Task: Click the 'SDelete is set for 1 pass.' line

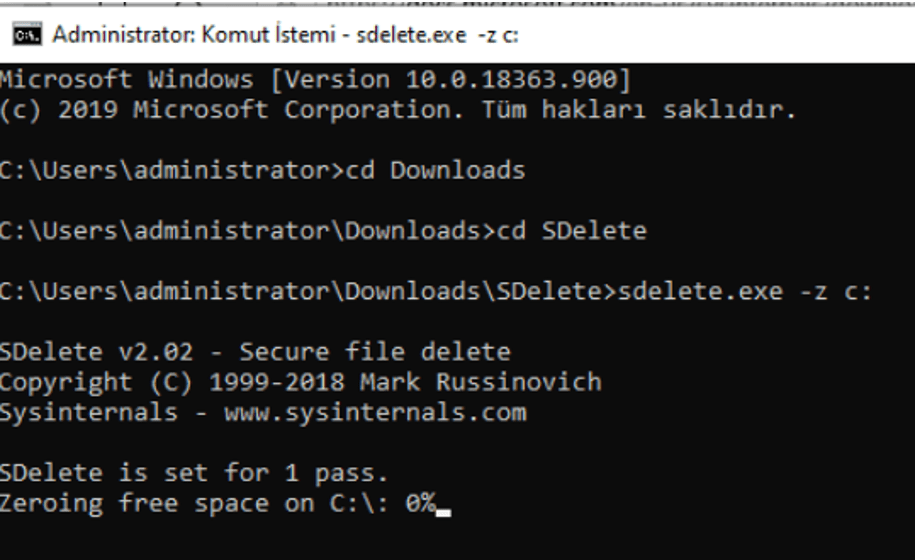Action: [x=193, y=472]
